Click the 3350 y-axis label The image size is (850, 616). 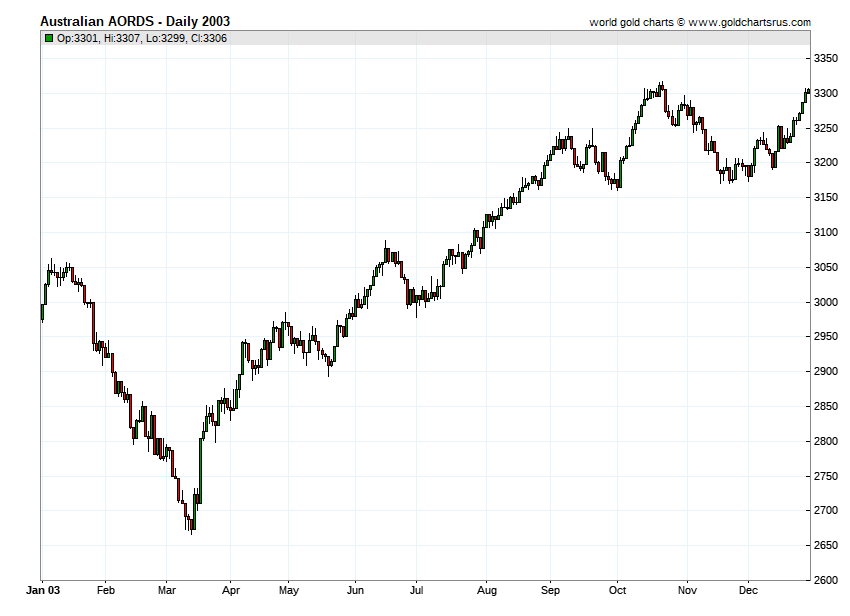(x=826, y=59)
